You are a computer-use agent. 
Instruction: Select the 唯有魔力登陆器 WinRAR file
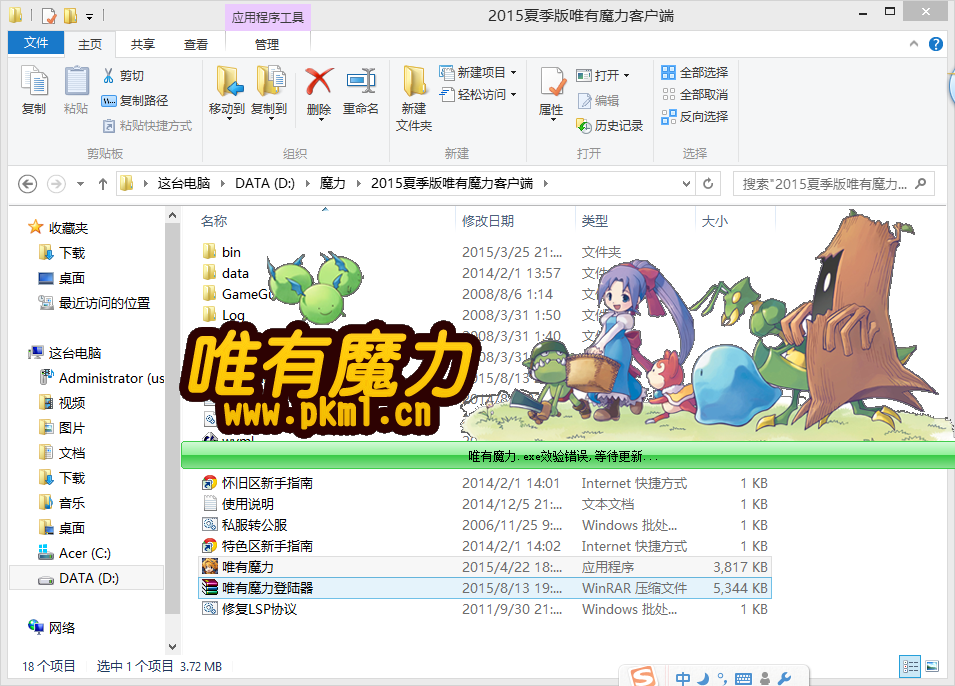pos(485,588)
